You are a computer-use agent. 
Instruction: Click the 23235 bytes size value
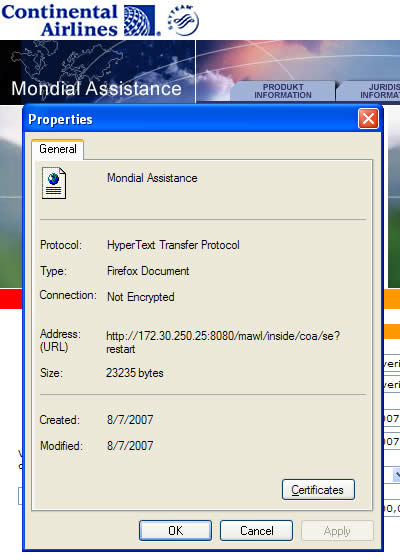135,373
